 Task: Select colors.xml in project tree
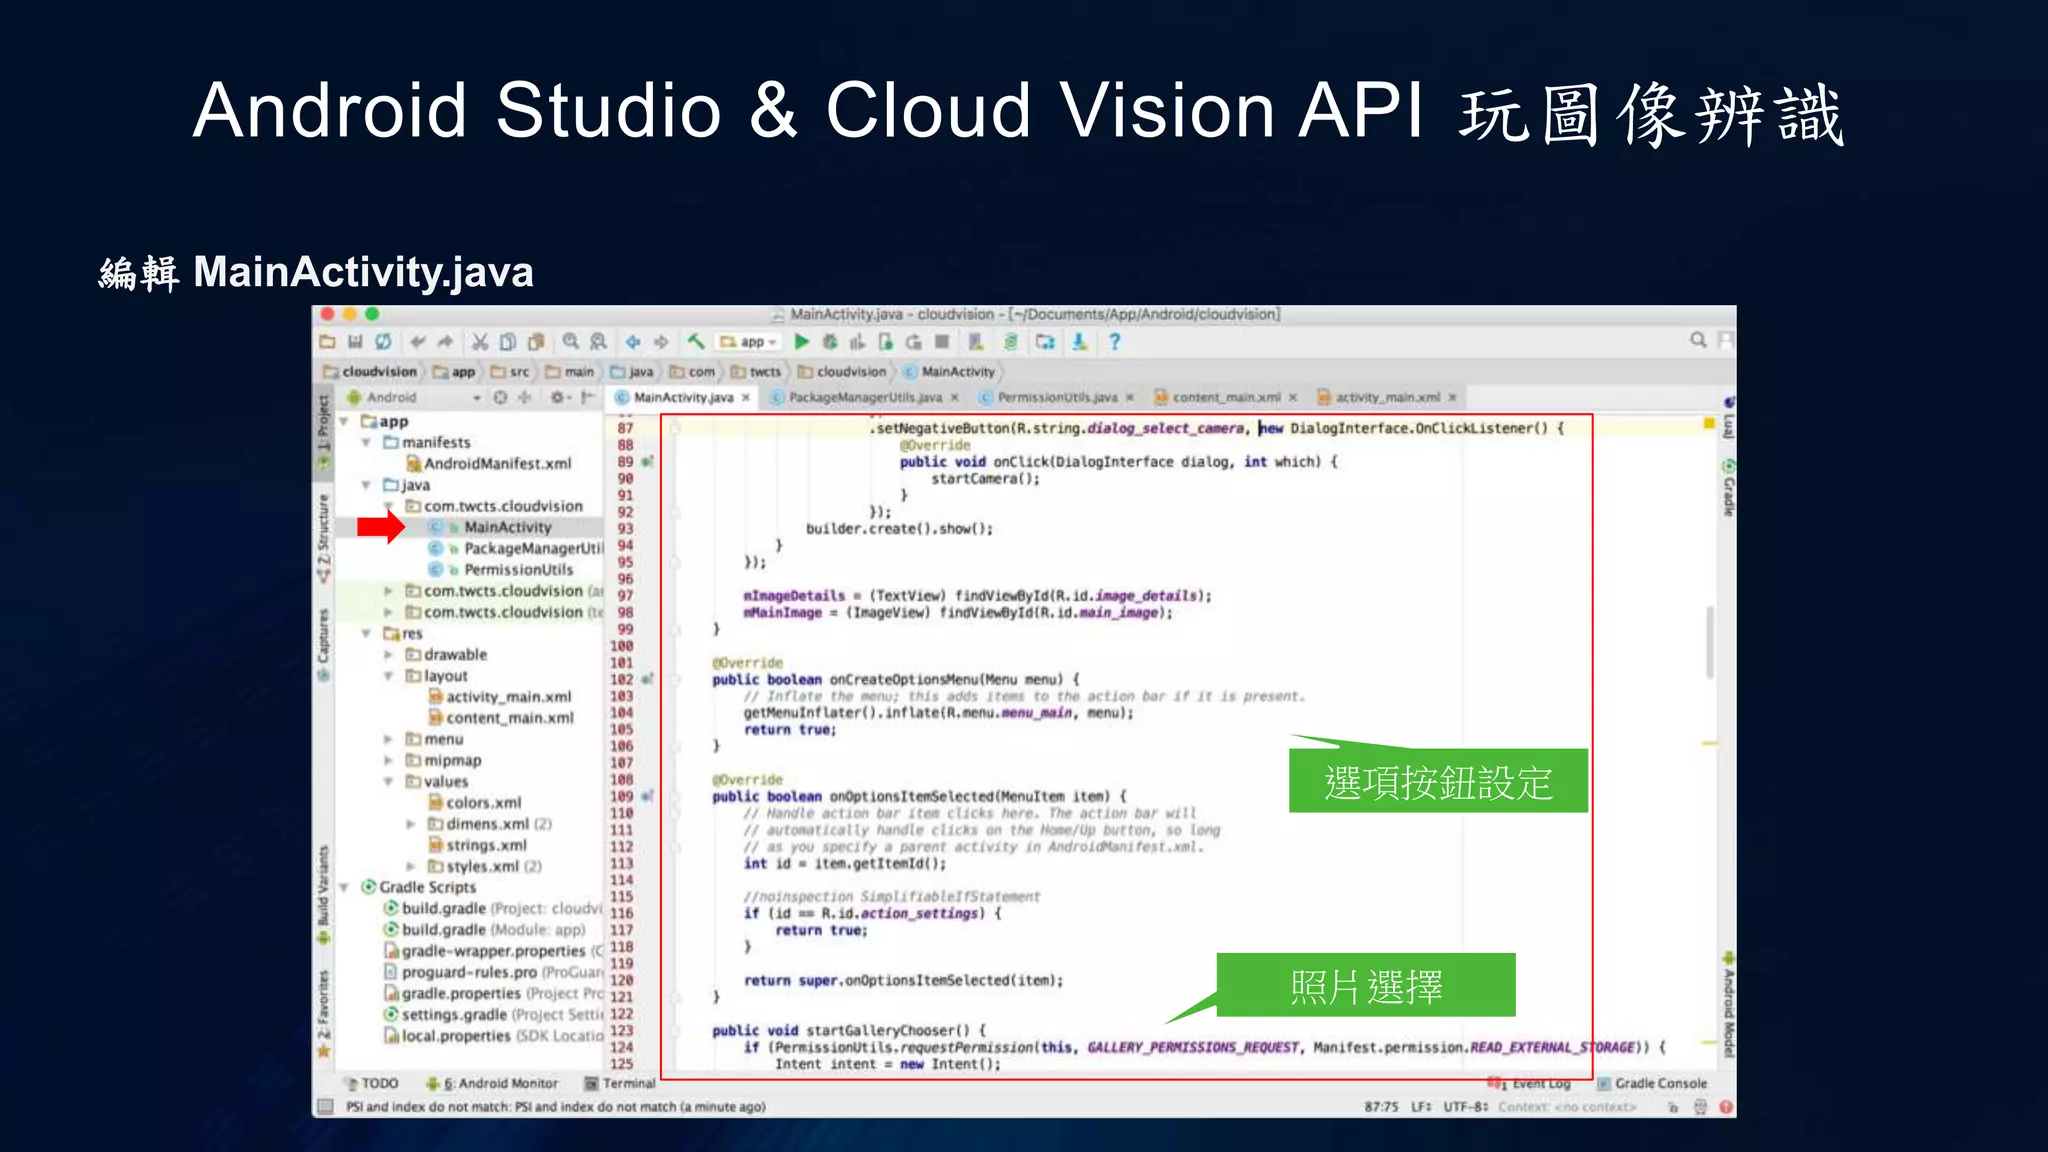[476, 803]
